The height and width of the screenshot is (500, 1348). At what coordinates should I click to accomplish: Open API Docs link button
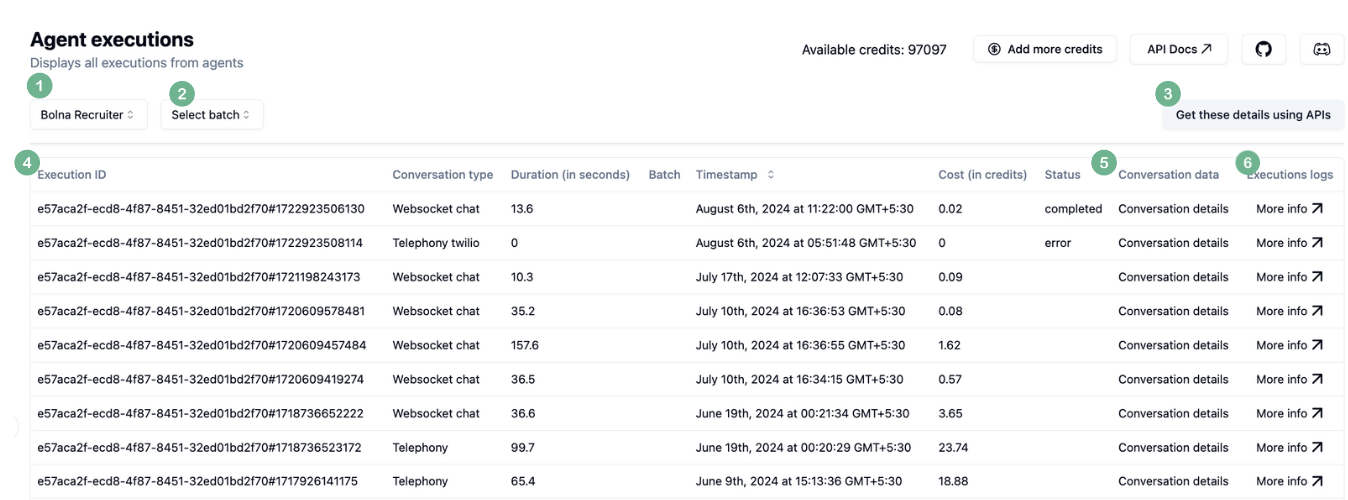(x=1179, y=49)
